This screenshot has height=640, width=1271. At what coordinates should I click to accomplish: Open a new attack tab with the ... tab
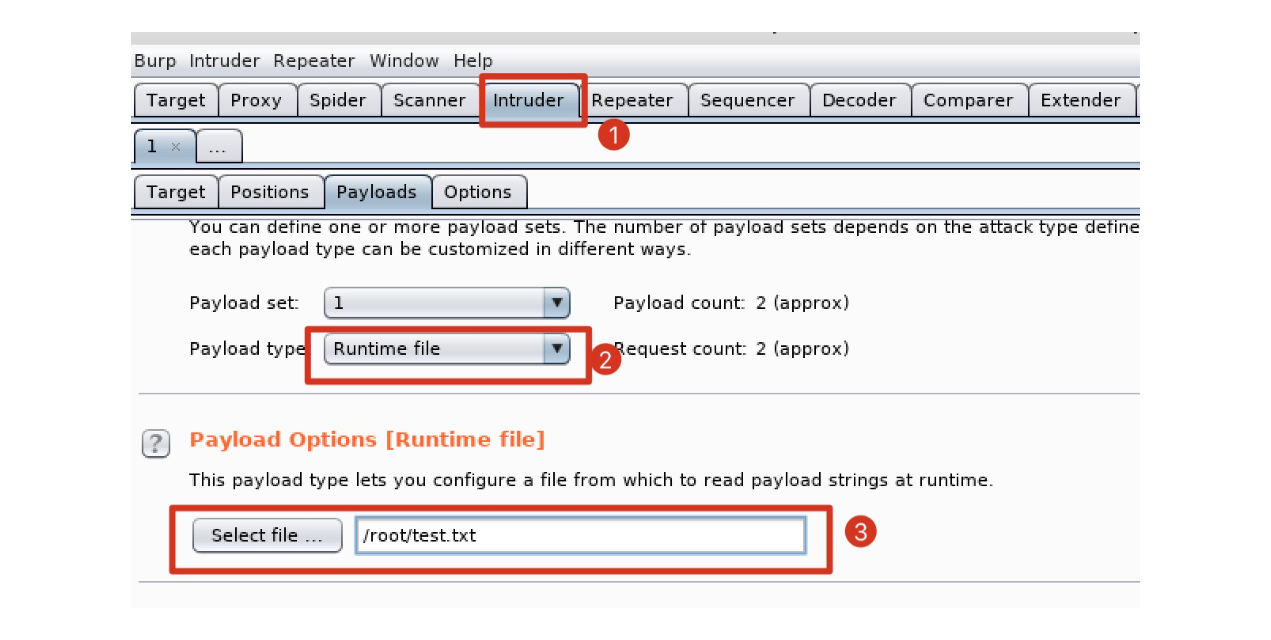coord(218,148)
